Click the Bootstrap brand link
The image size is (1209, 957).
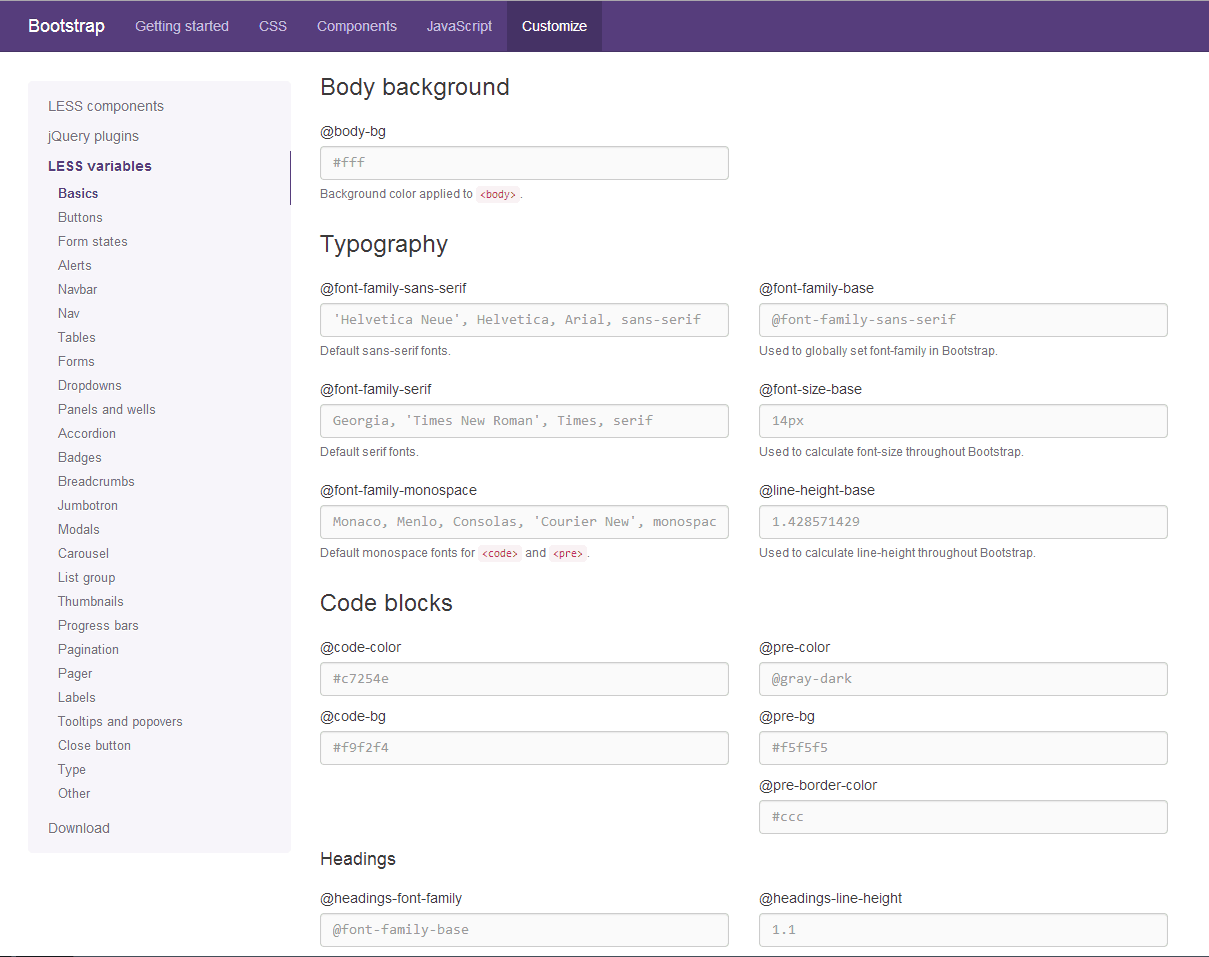pyautogui.click(x=65, y=26)
